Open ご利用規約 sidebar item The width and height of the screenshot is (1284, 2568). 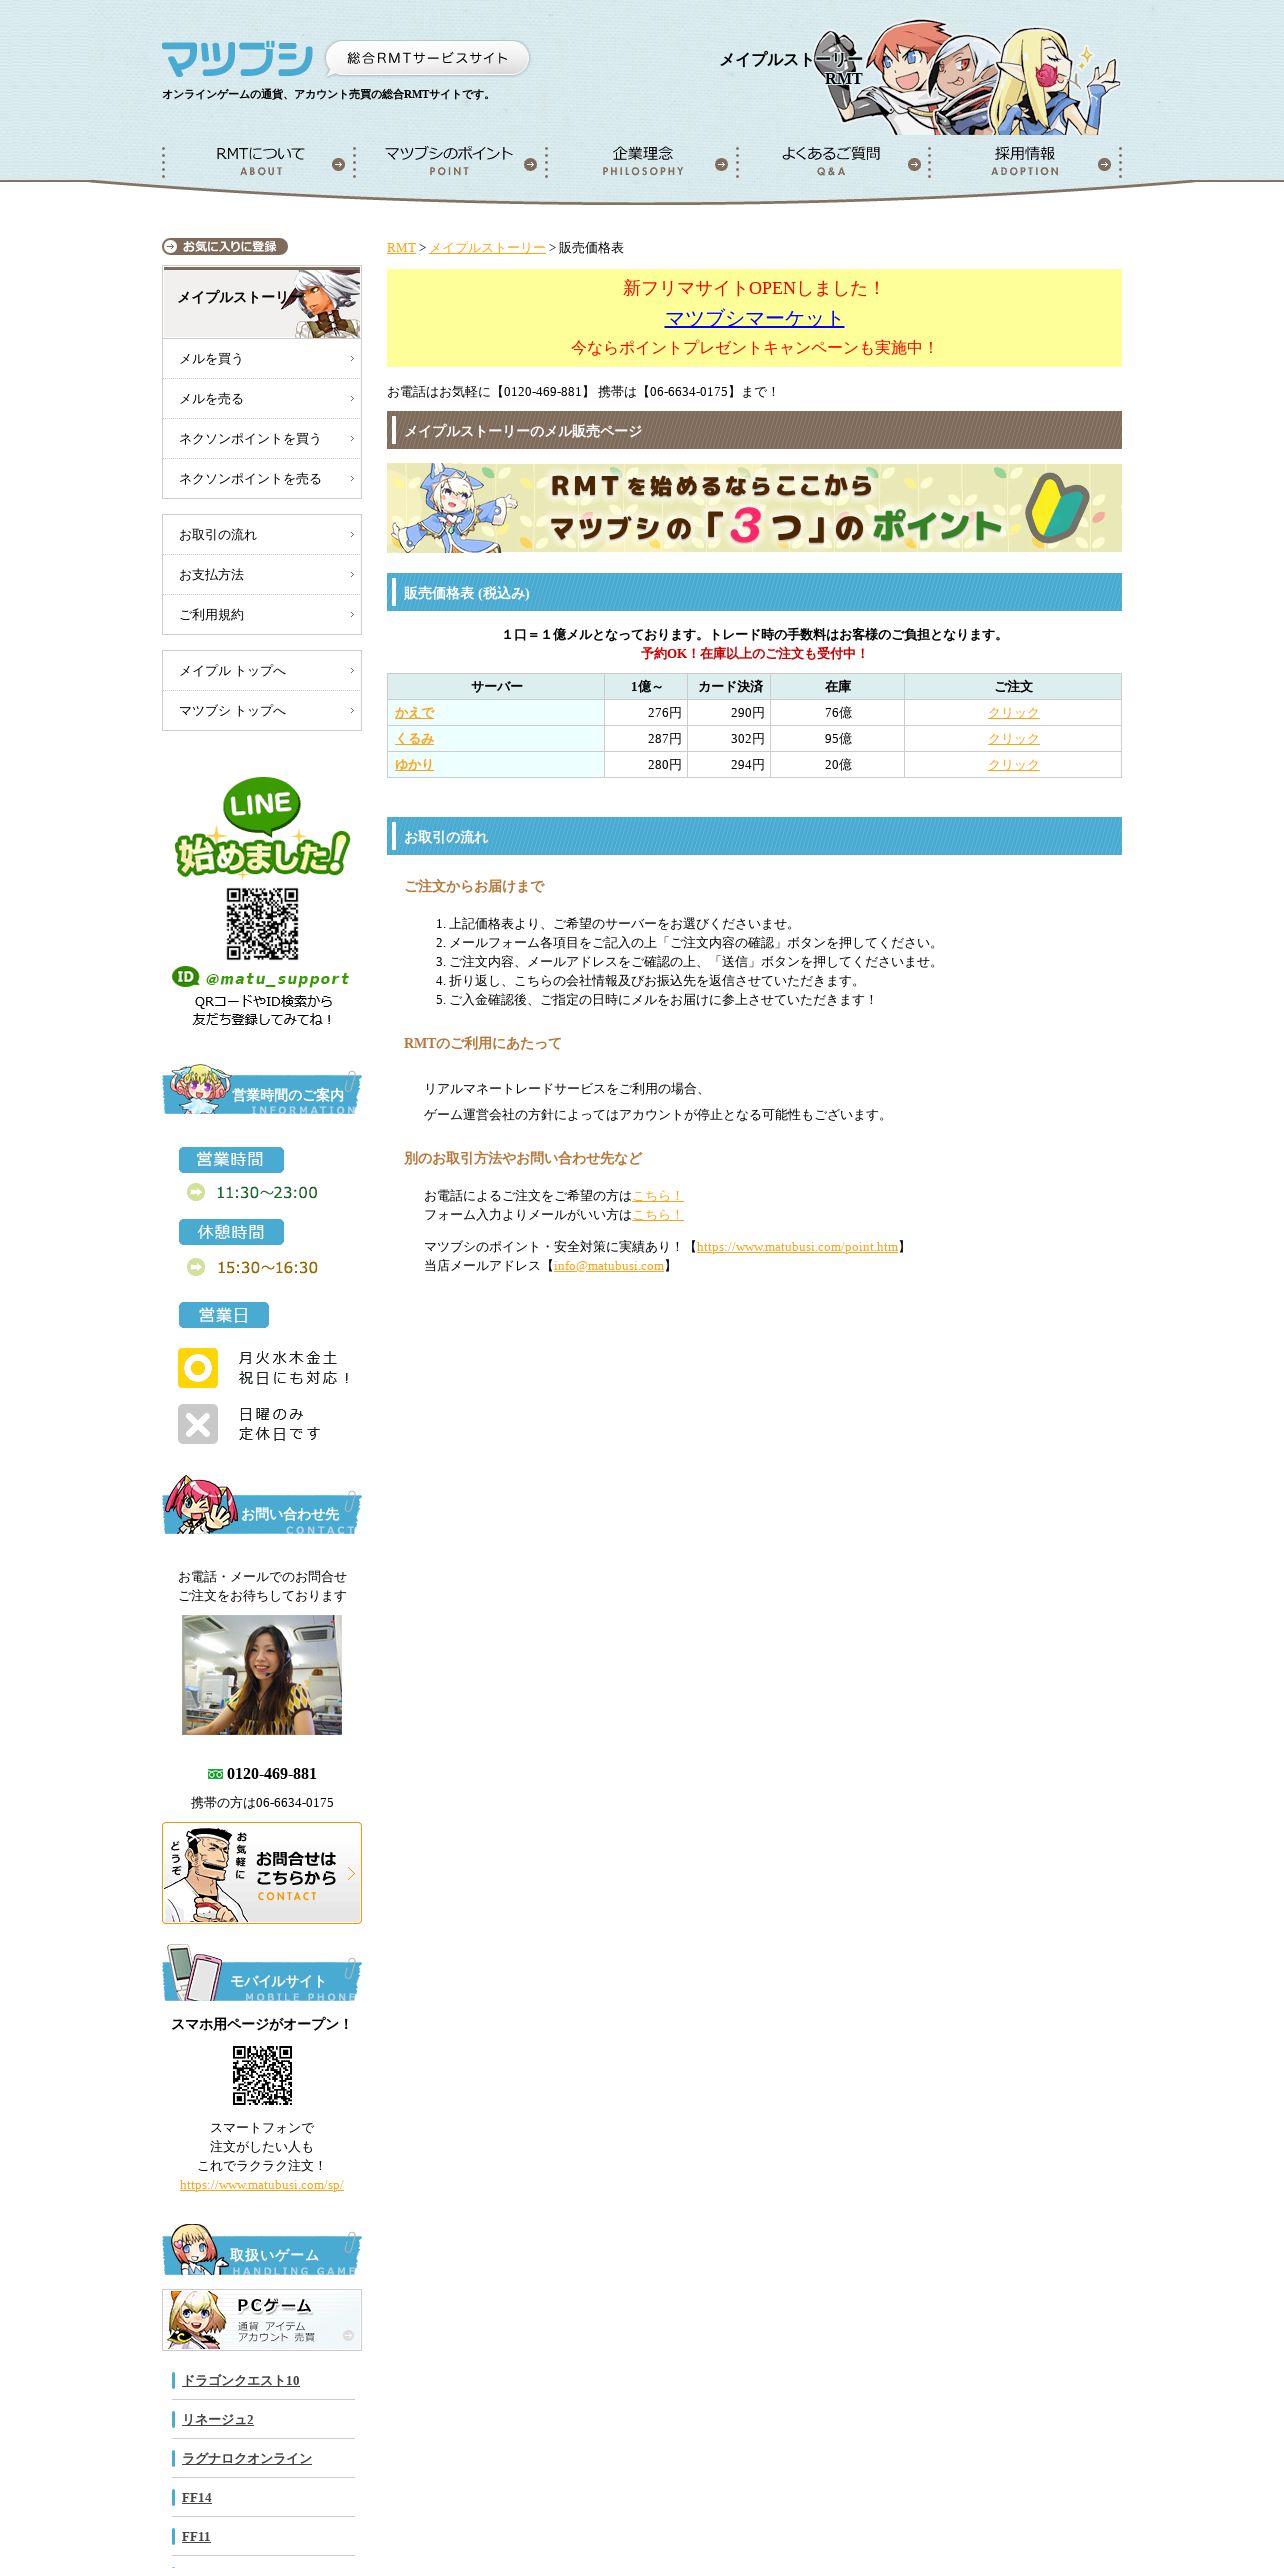click(x=262, y=615)
